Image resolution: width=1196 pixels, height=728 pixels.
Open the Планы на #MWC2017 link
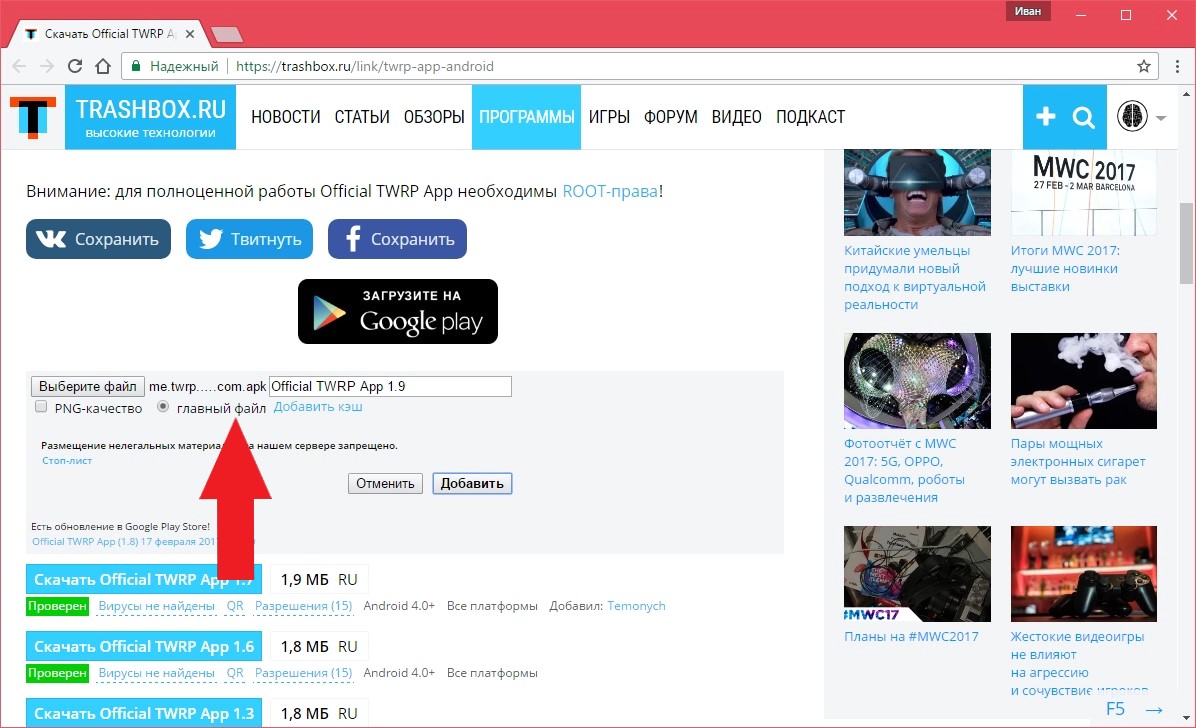pos(911,636)
